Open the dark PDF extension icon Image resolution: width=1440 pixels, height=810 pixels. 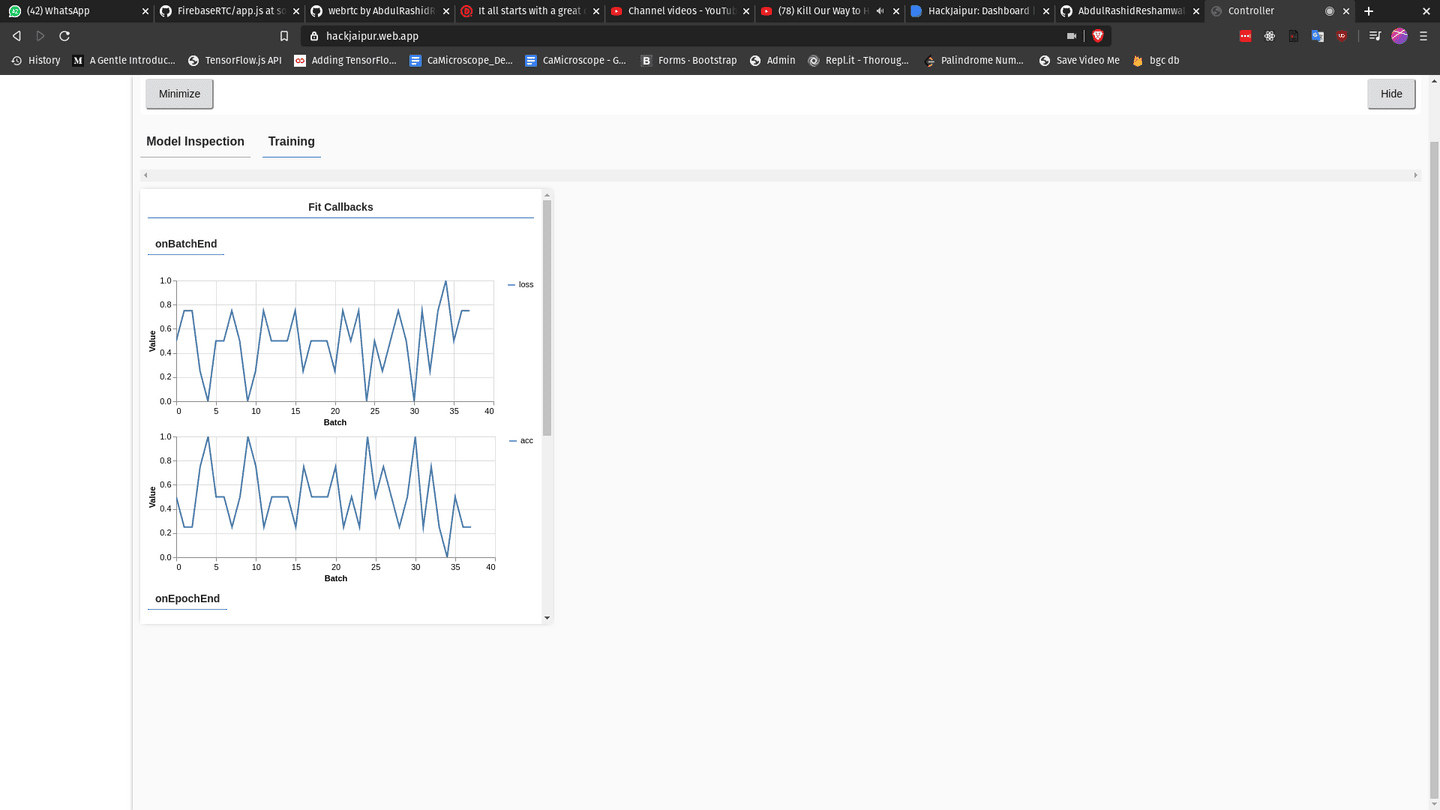pyautogui.click(x=1293, y=36)
